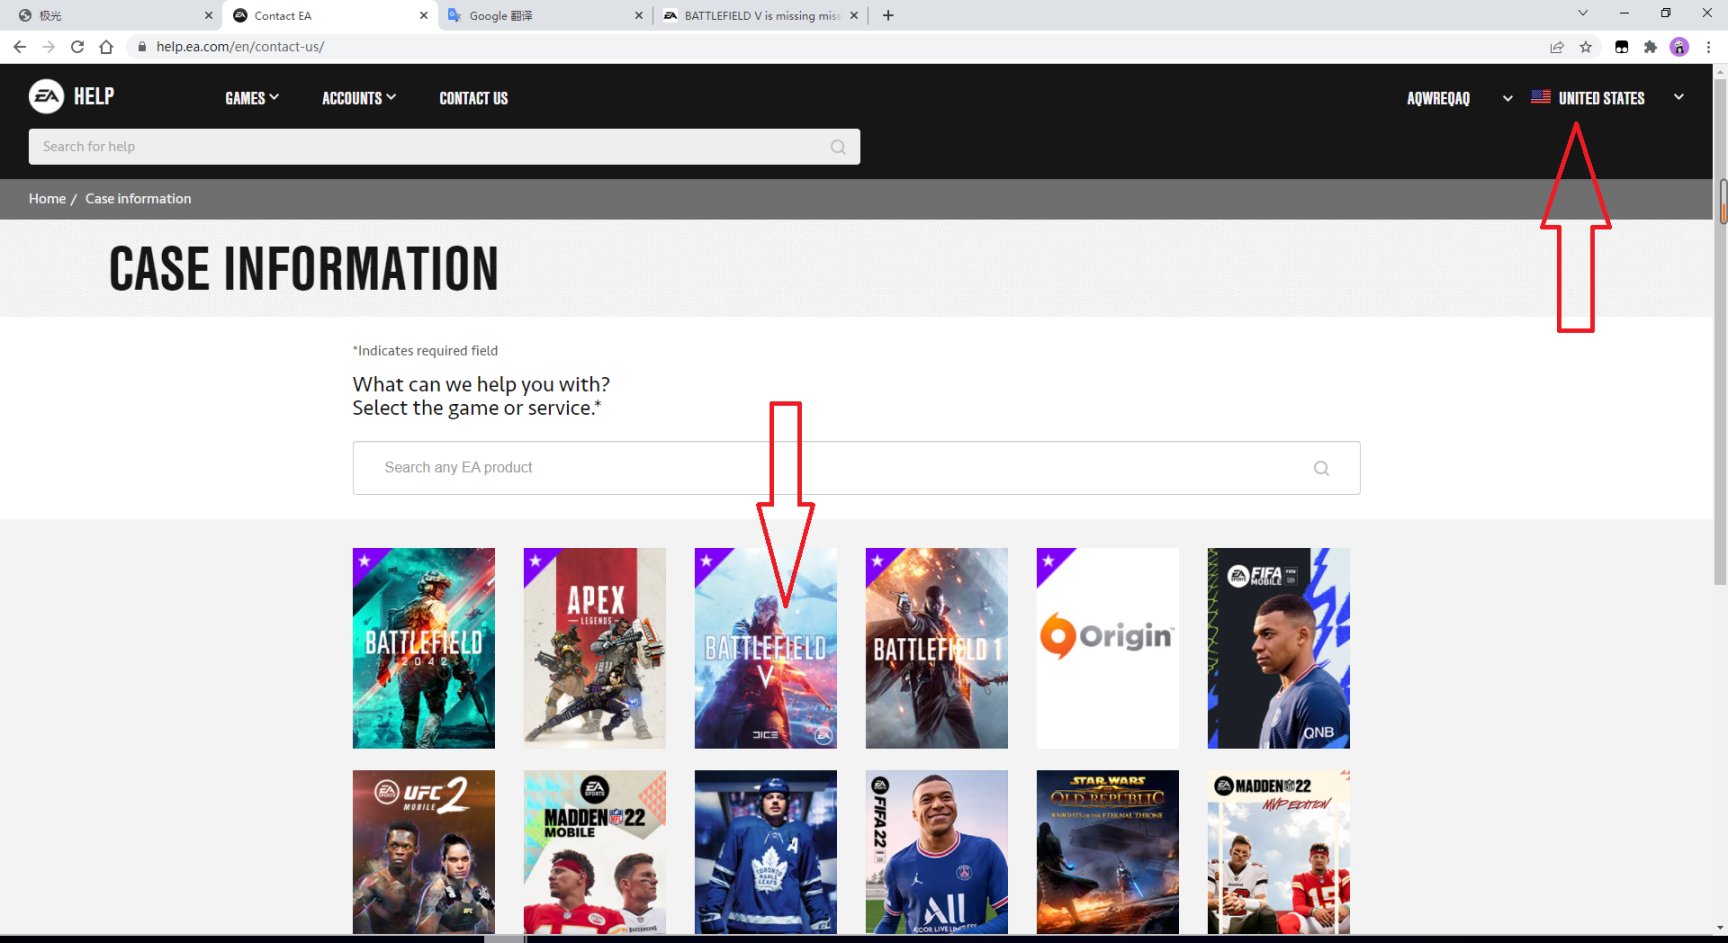The image size is (1728, 943).
Task: Close the 极光 tab
Action: pos(208,15)
